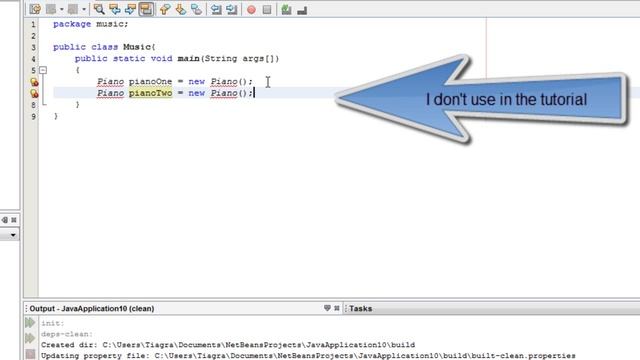The height and width of the screenshot is (360, 640).
Task: Start macro recording with red circle icon
Action: (x=251, y=9)
